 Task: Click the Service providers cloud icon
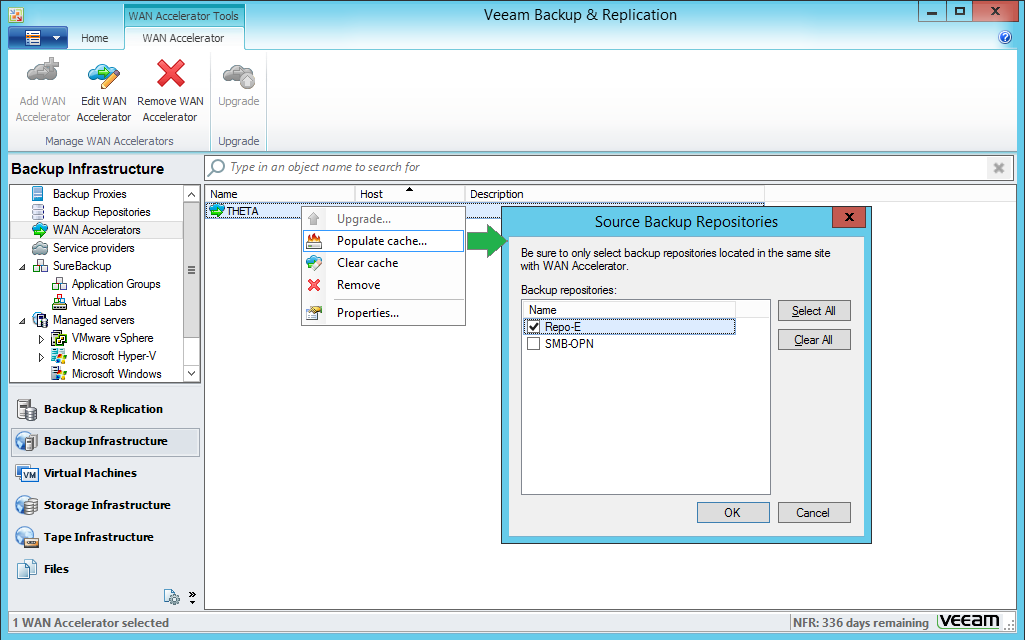[40, 248]
